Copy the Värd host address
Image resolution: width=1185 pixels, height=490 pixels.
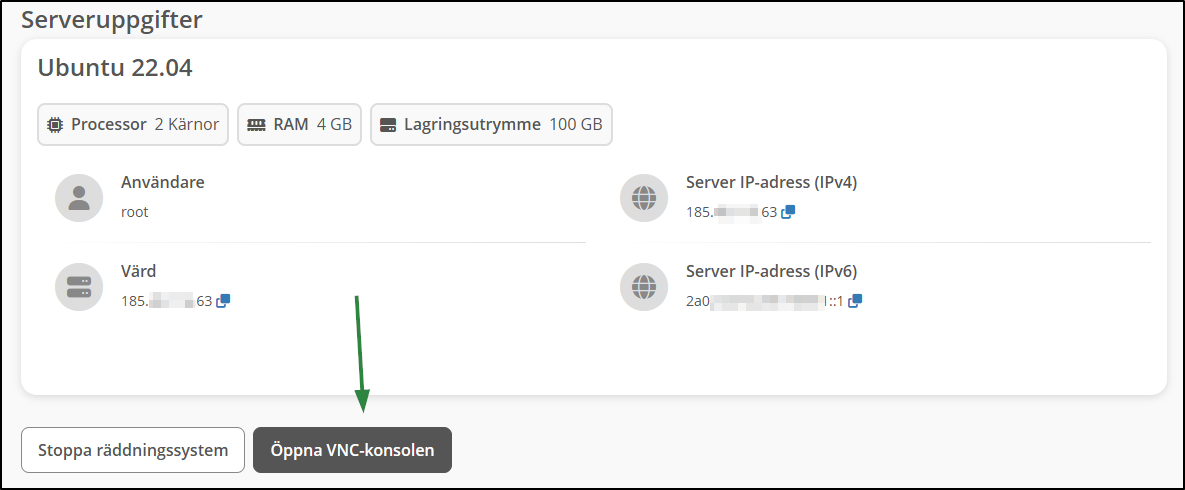pyautogui.click(x=223, y=300)
